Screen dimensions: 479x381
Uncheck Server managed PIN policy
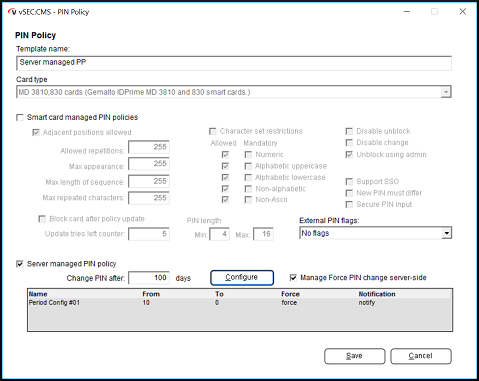click(20, 264)
